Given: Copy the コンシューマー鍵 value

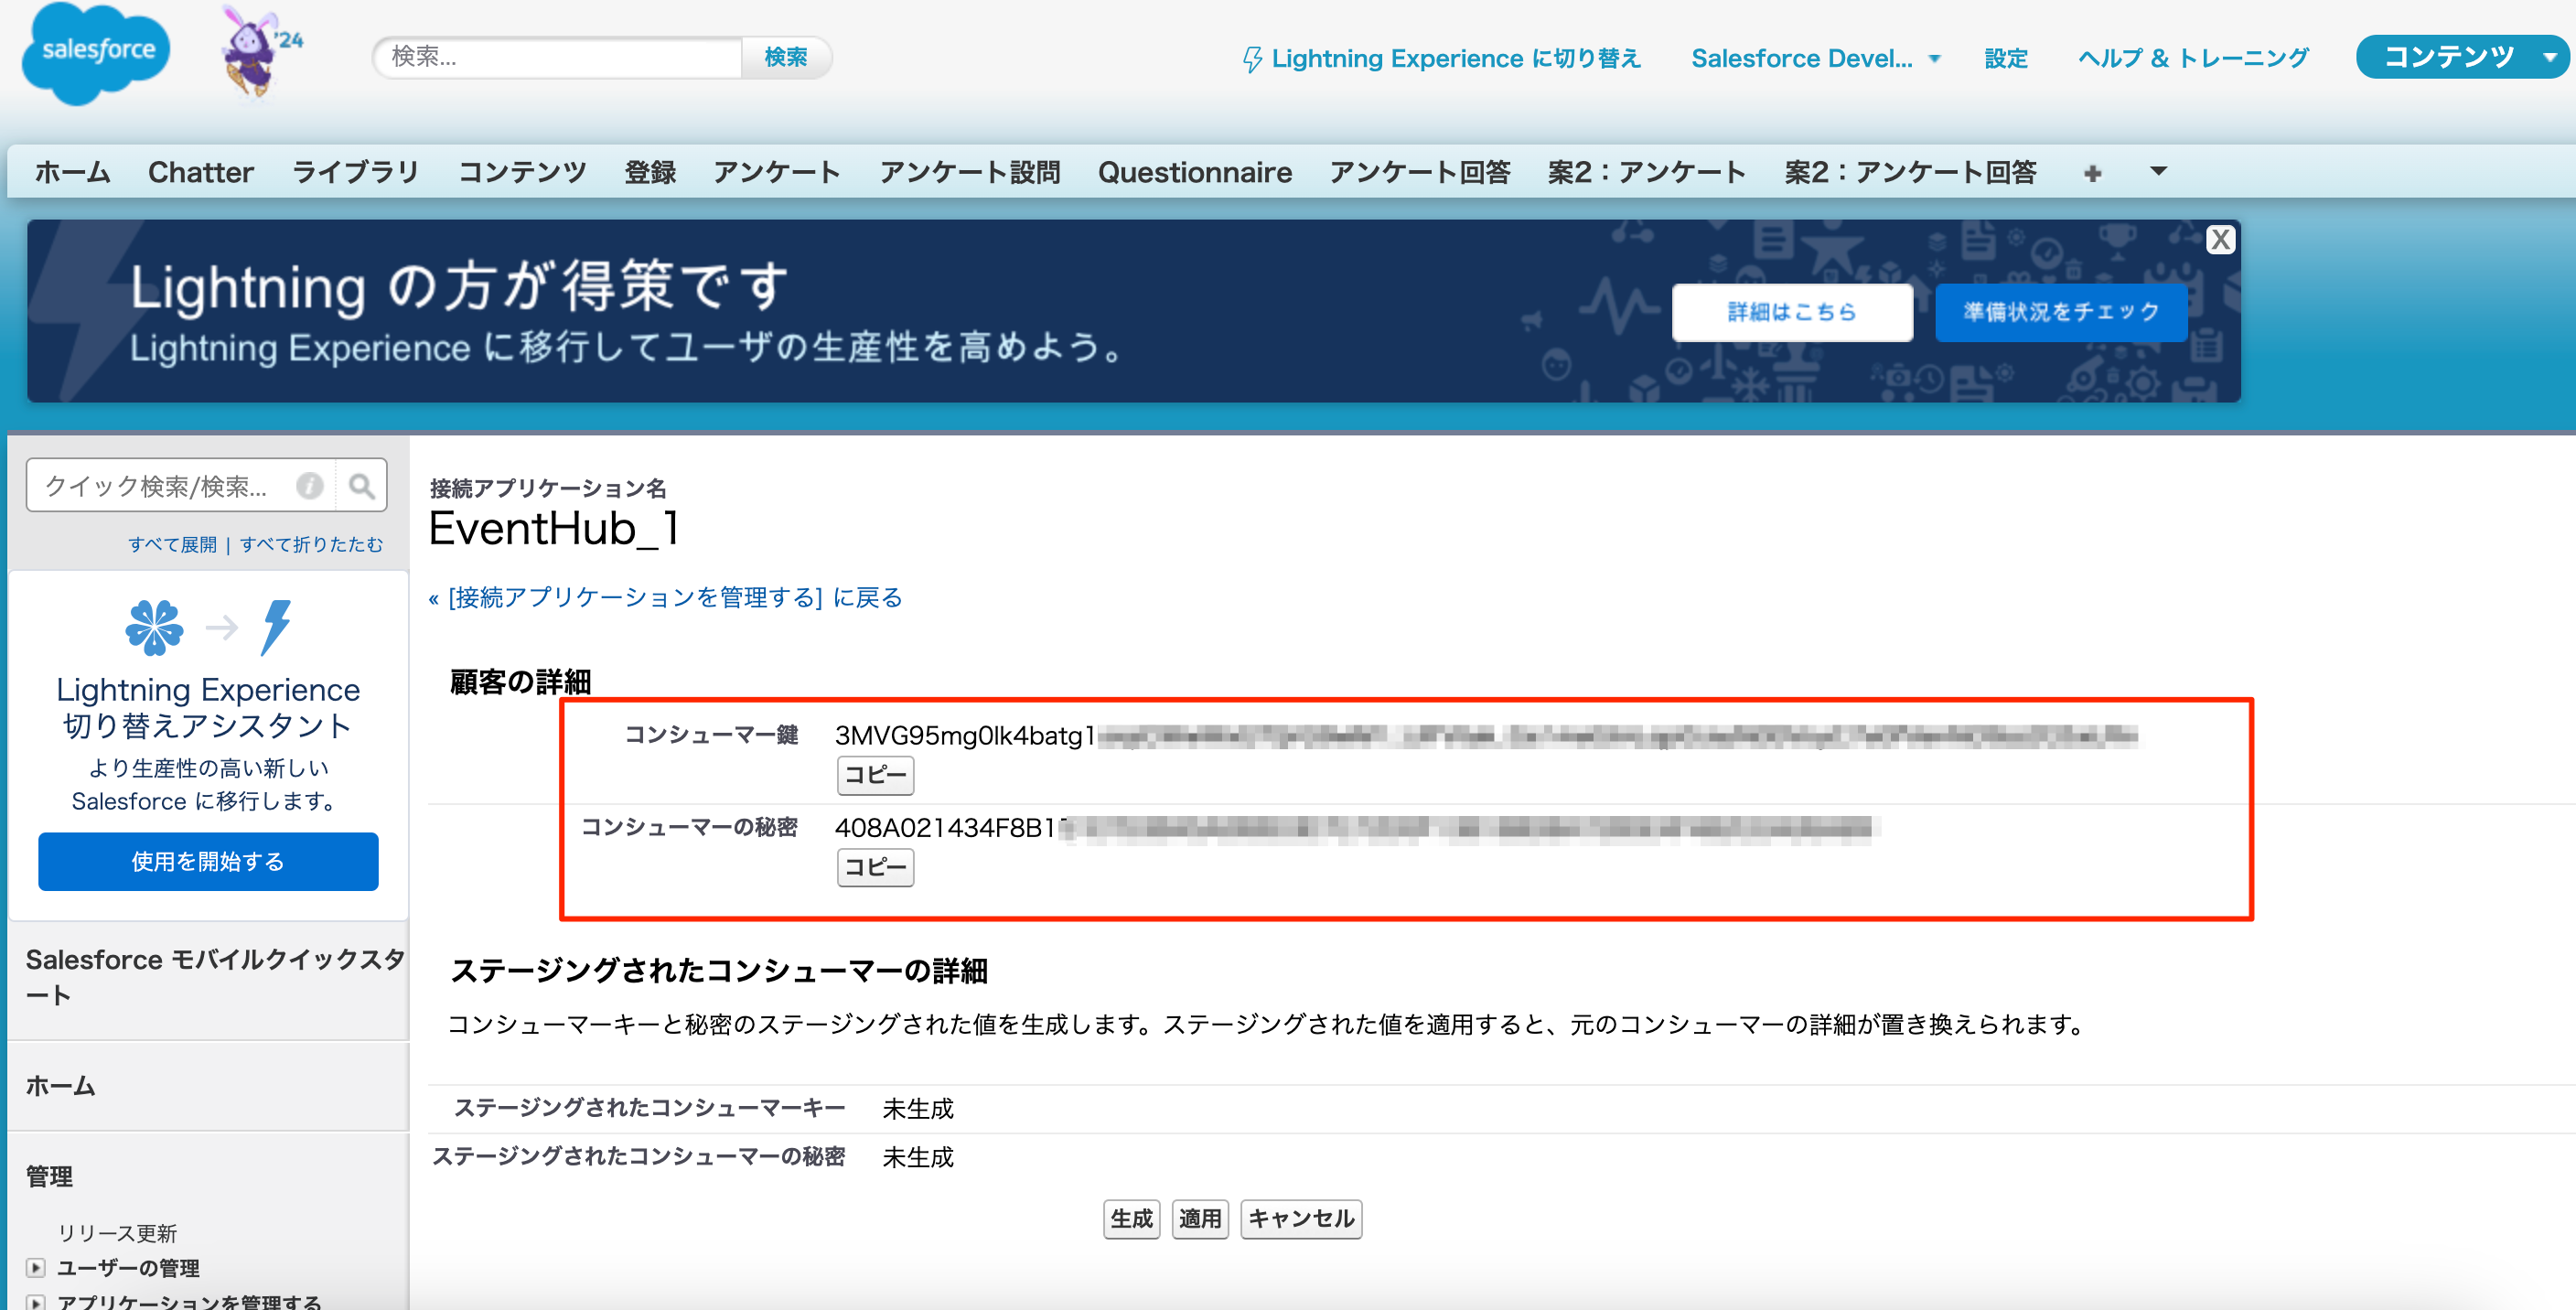Looking at the screenshot, I should (x=875, y=775).
